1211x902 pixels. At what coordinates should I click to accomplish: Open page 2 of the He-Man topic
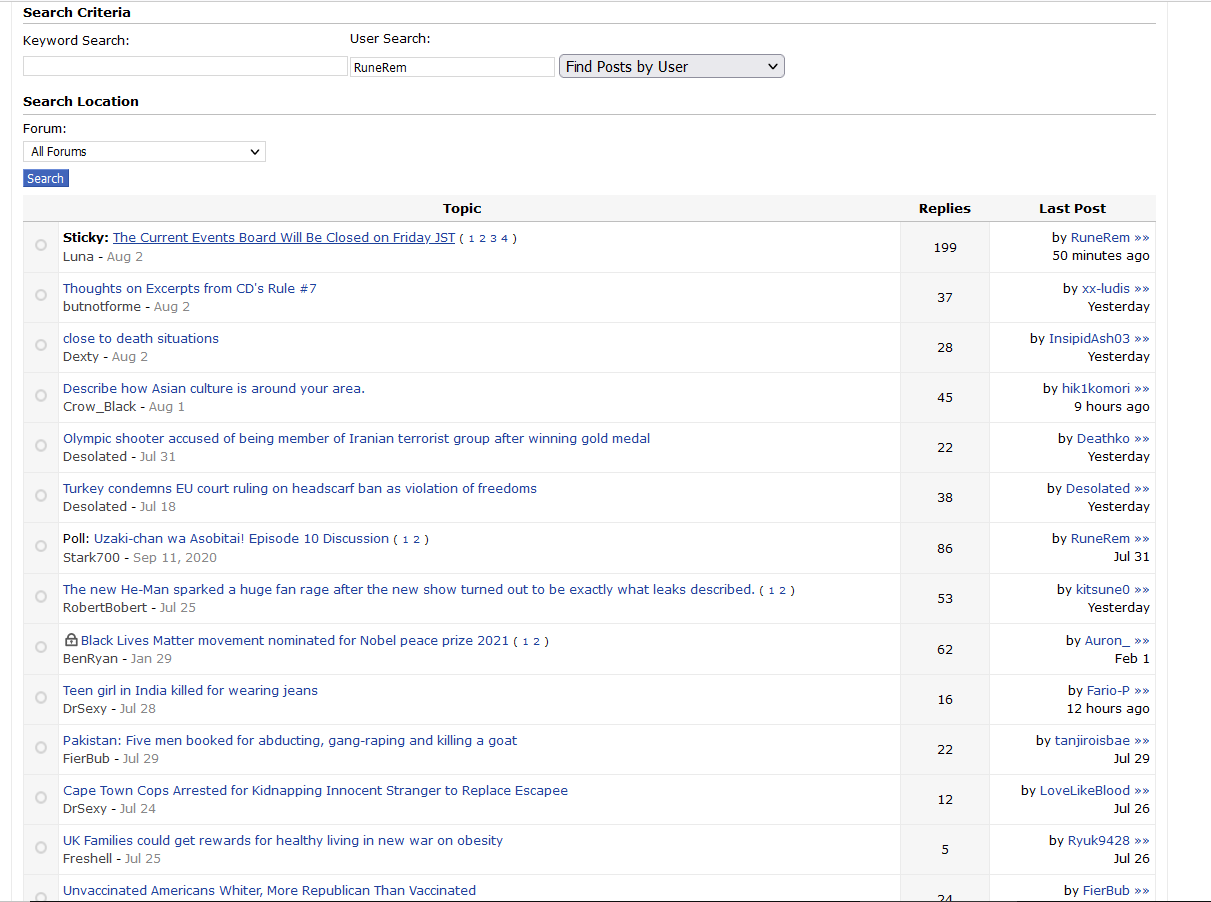[x=782, y=591]
